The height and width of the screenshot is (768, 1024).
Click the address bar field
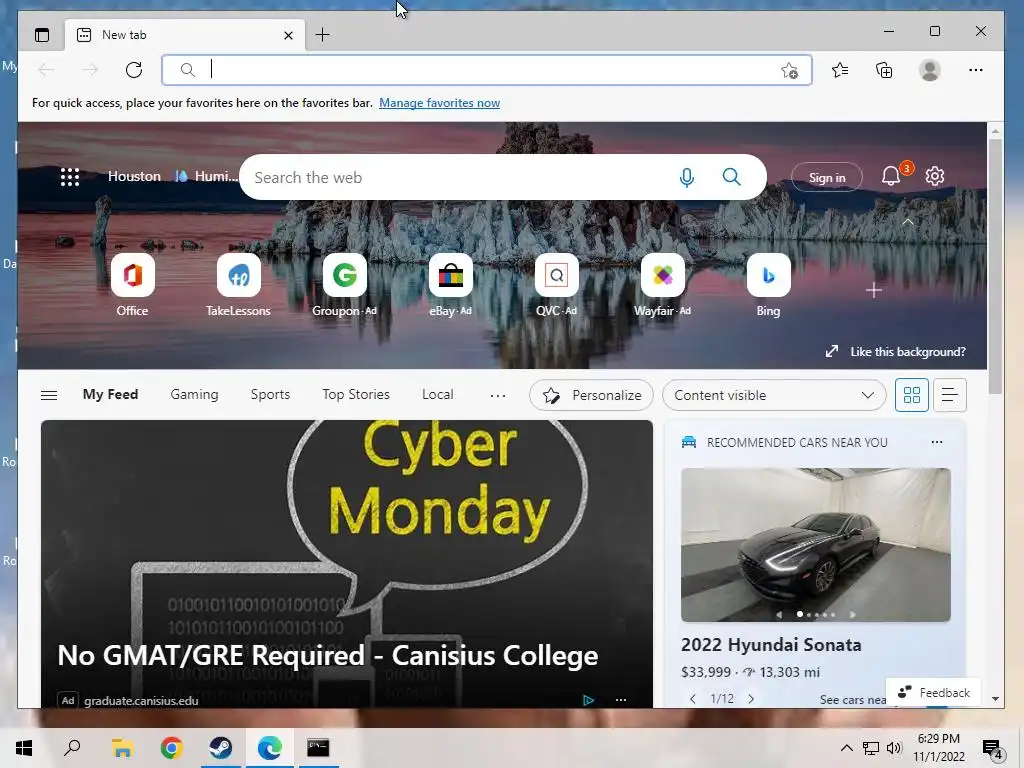click(487, 70)
